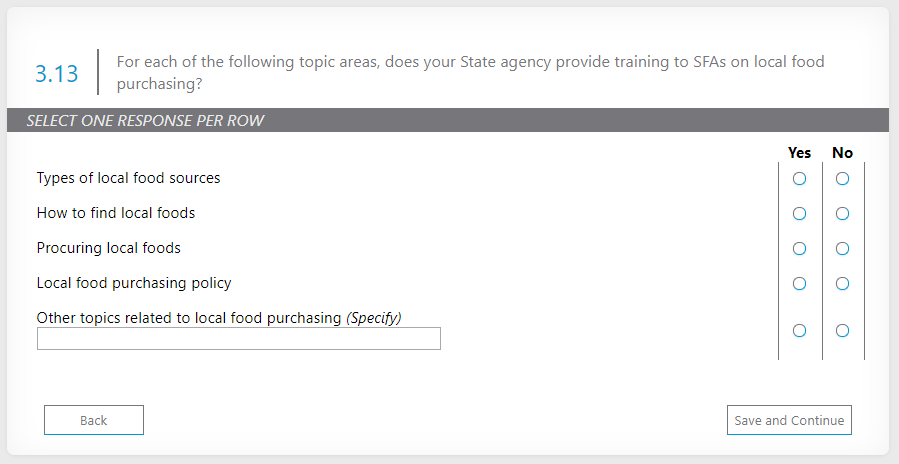The height and width of the screenshot is (464, 899).
Task: Click the 'Local food purchasing policy' label
Action: [x=134, y=283]
